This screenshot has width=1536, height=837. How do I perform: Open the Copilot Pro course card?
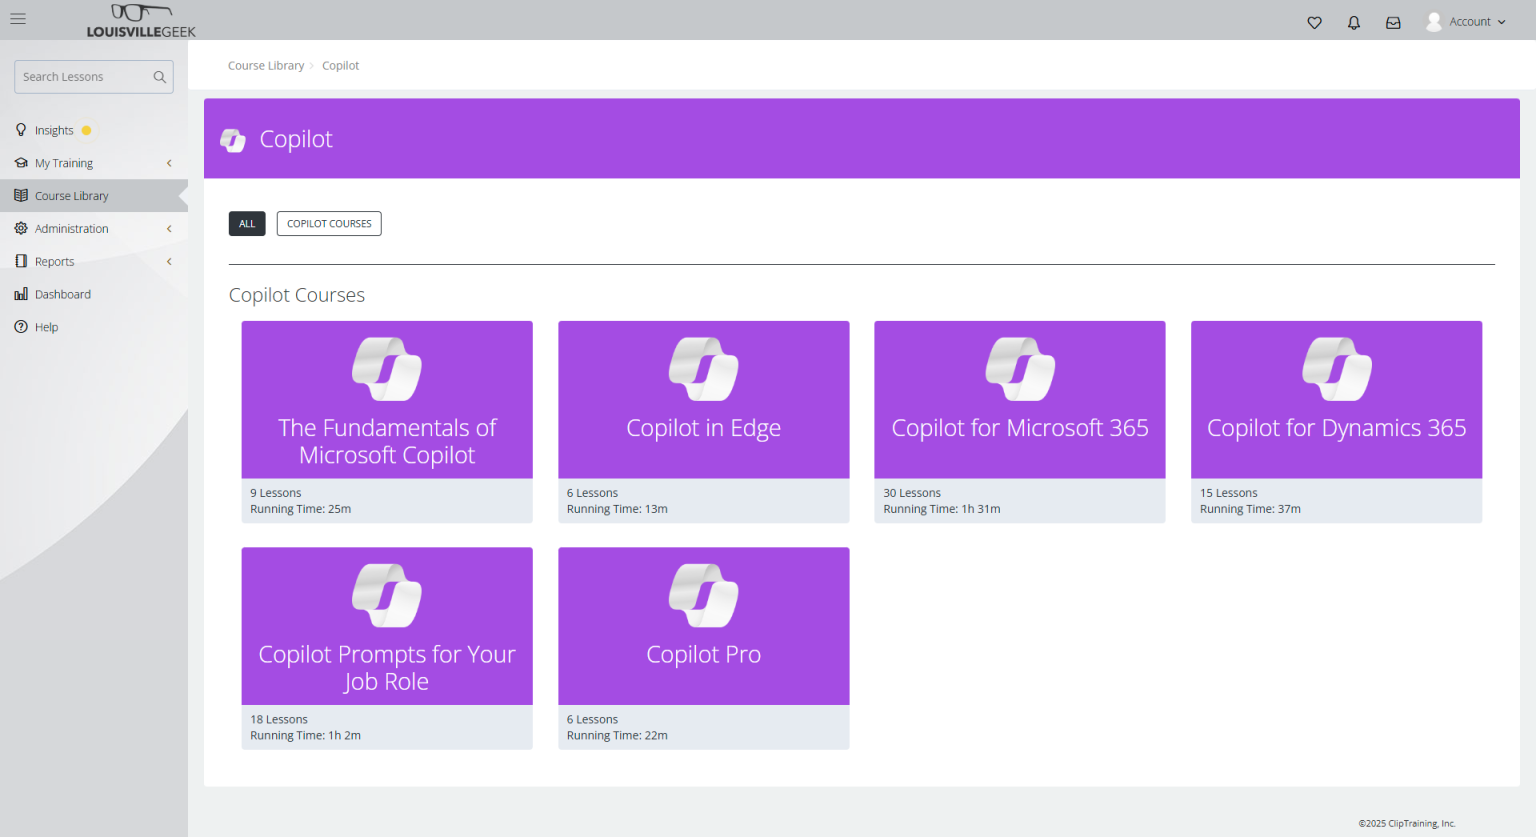tap(703, 626)
